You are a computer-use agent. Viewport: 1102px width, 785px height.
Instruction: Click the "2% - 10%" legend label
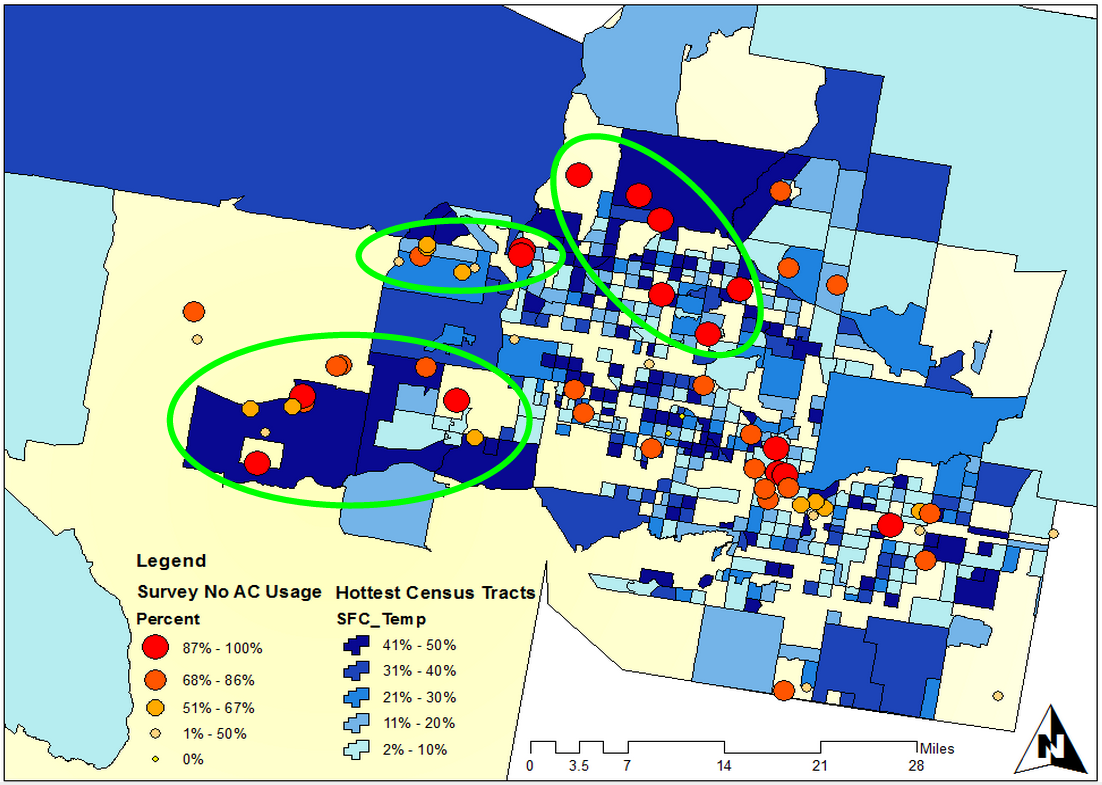point(416,750)
